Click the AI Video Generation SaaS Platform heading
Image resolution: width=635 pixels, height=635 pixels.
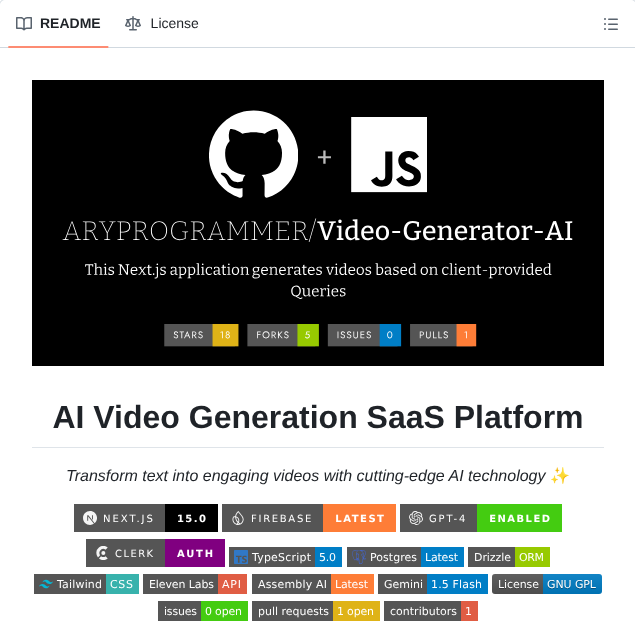coord(318,417)
